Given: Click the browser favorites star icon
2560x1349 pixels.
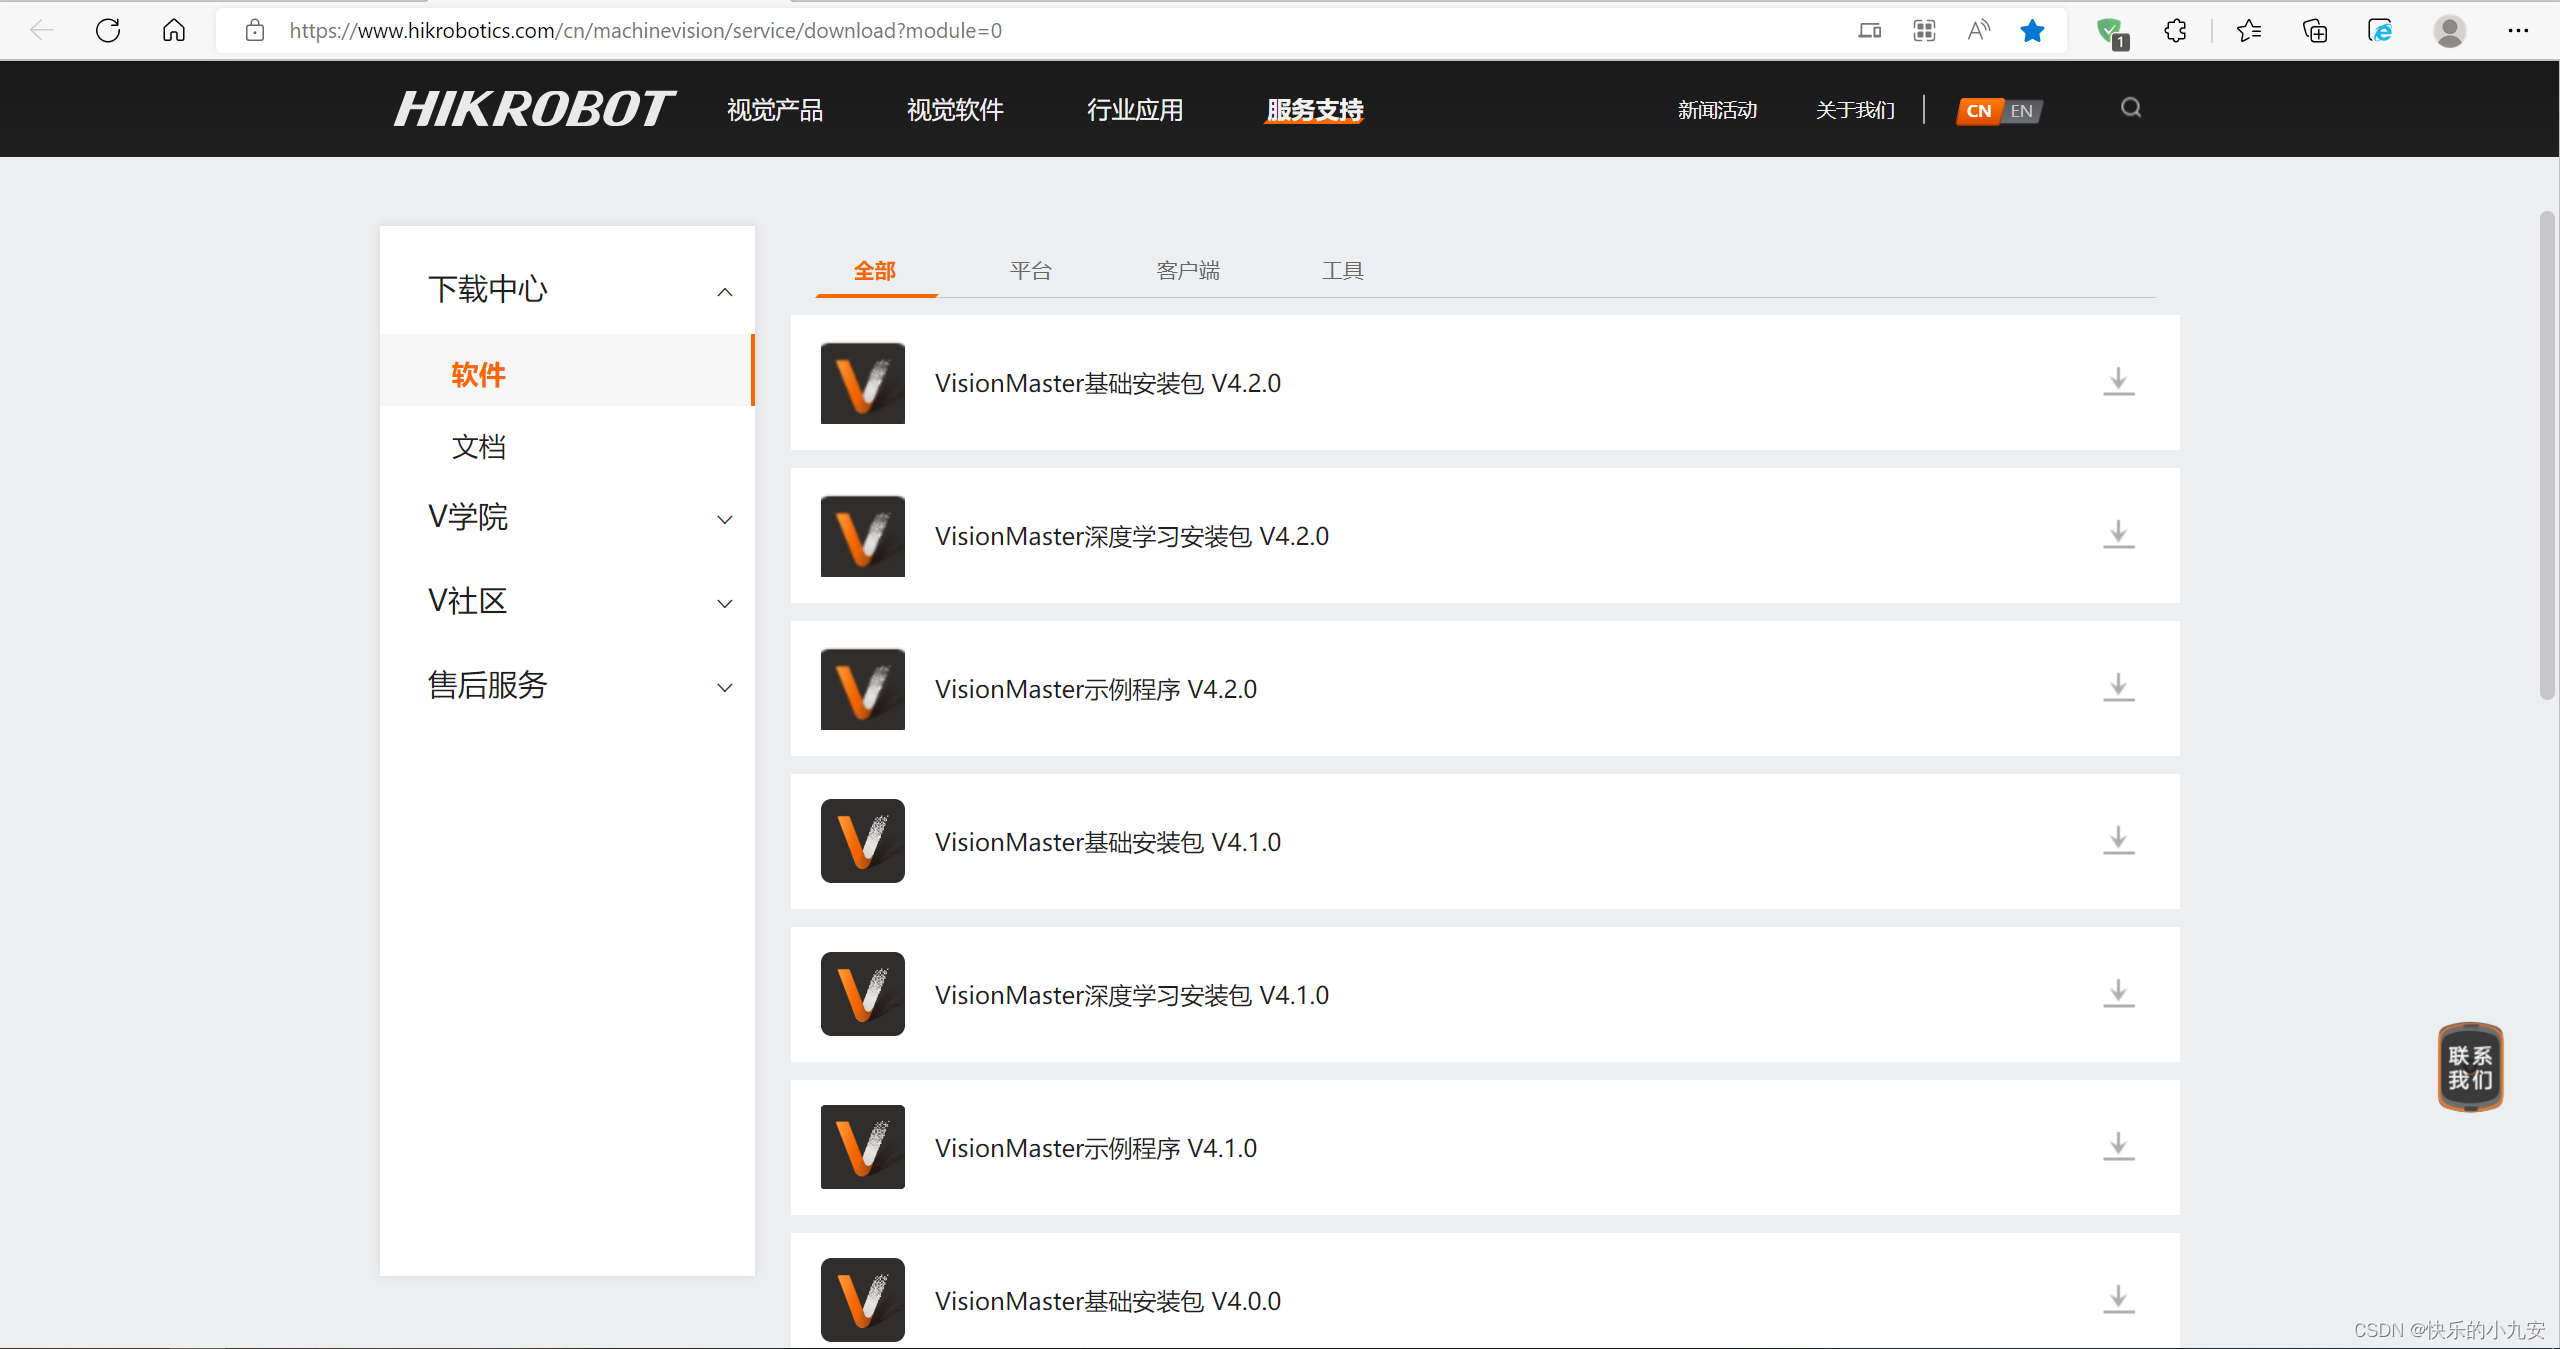Looking at the screenshot, I should [x=2031, y=31].
